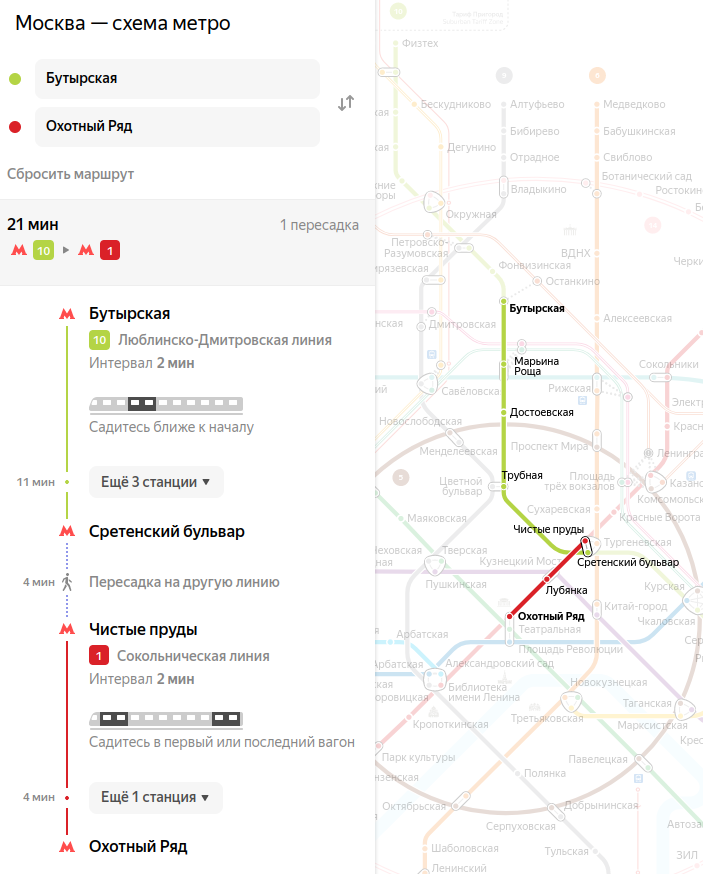Screen dimensions: 703x874
Task: Swap origin and destination stations
Action: coord(346,103)
